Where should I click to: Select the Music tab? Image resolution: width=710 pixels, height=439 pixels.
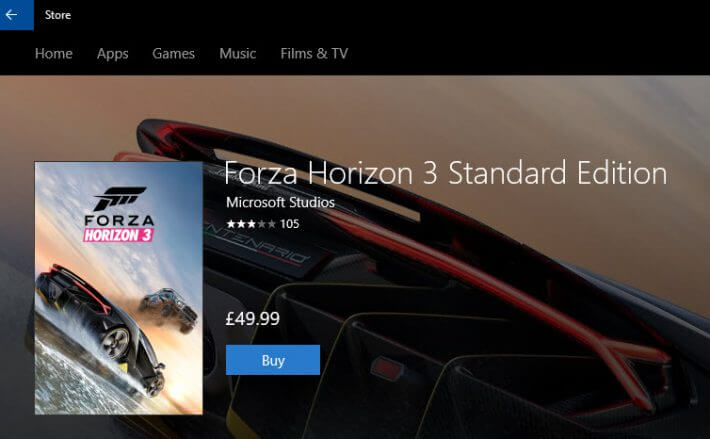(238, 53)
